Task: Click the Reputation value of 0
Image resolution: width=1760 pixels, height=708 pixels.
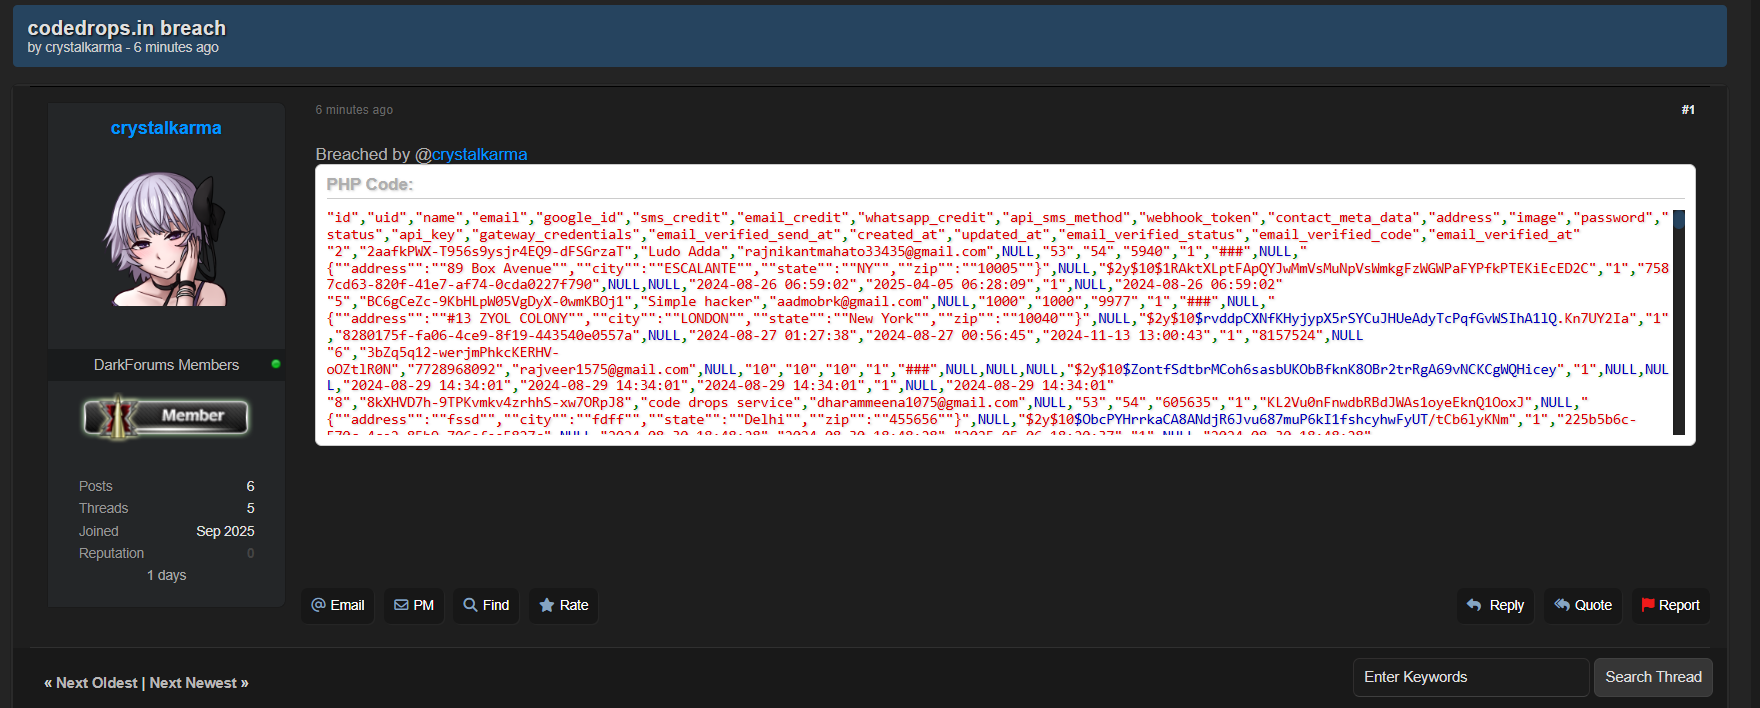Action: 250,553
